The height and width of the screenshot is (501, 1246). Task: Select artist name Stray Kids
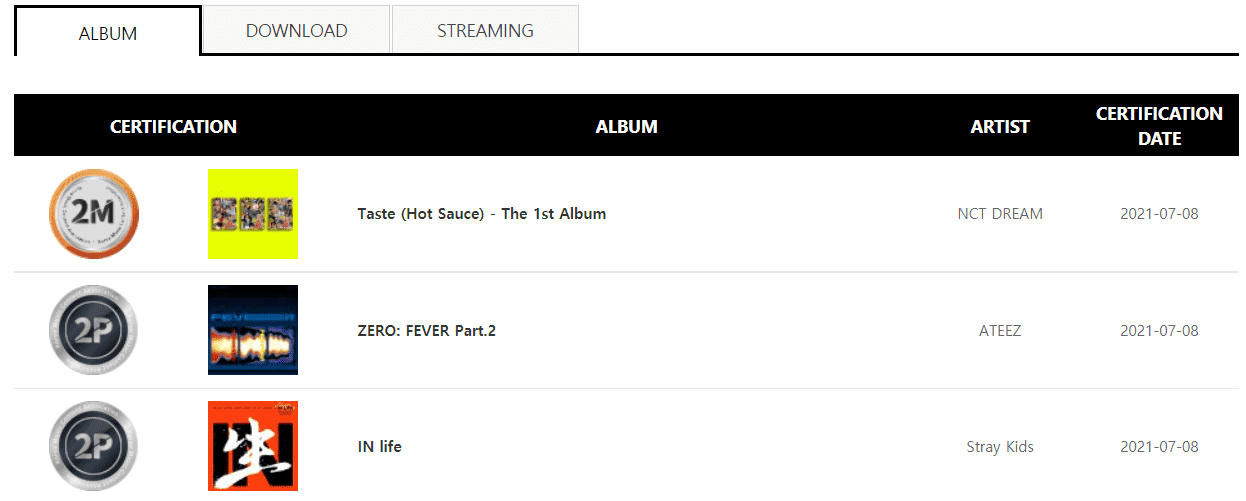tap(1000, 447)
